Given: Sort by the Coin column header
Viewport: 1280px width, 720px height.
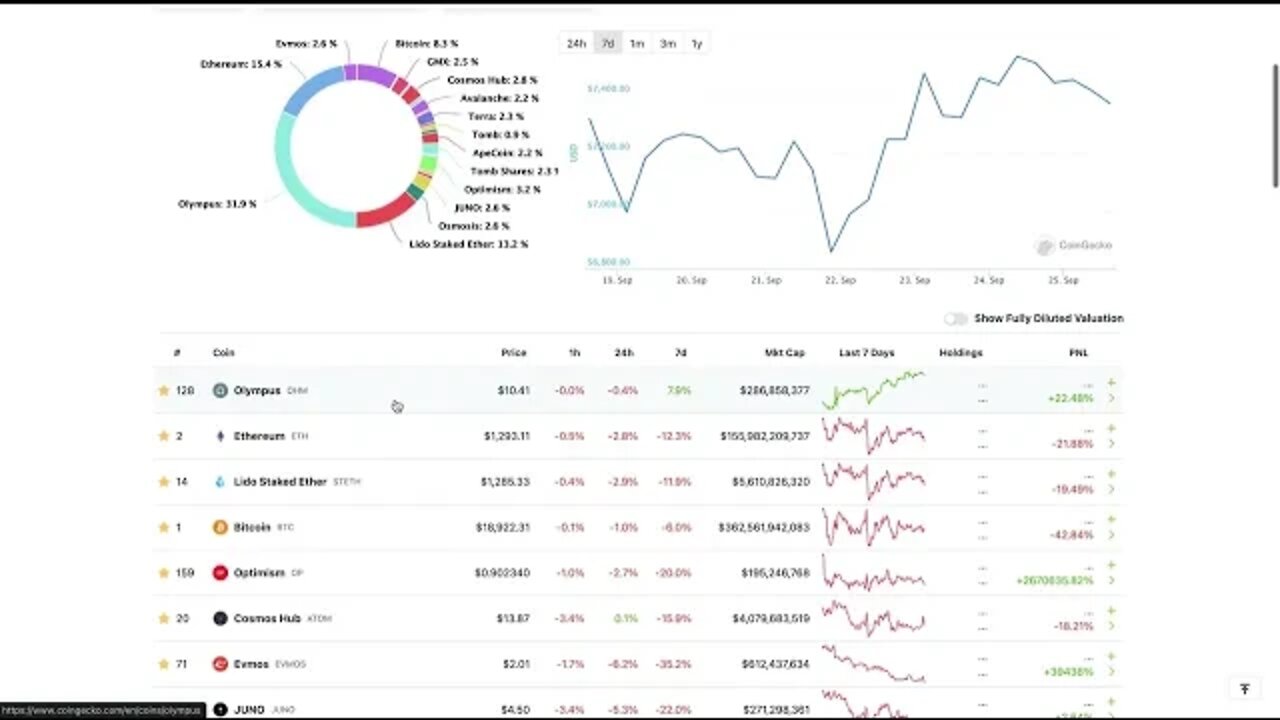Looking at the screenshot, I should [223, 353].
